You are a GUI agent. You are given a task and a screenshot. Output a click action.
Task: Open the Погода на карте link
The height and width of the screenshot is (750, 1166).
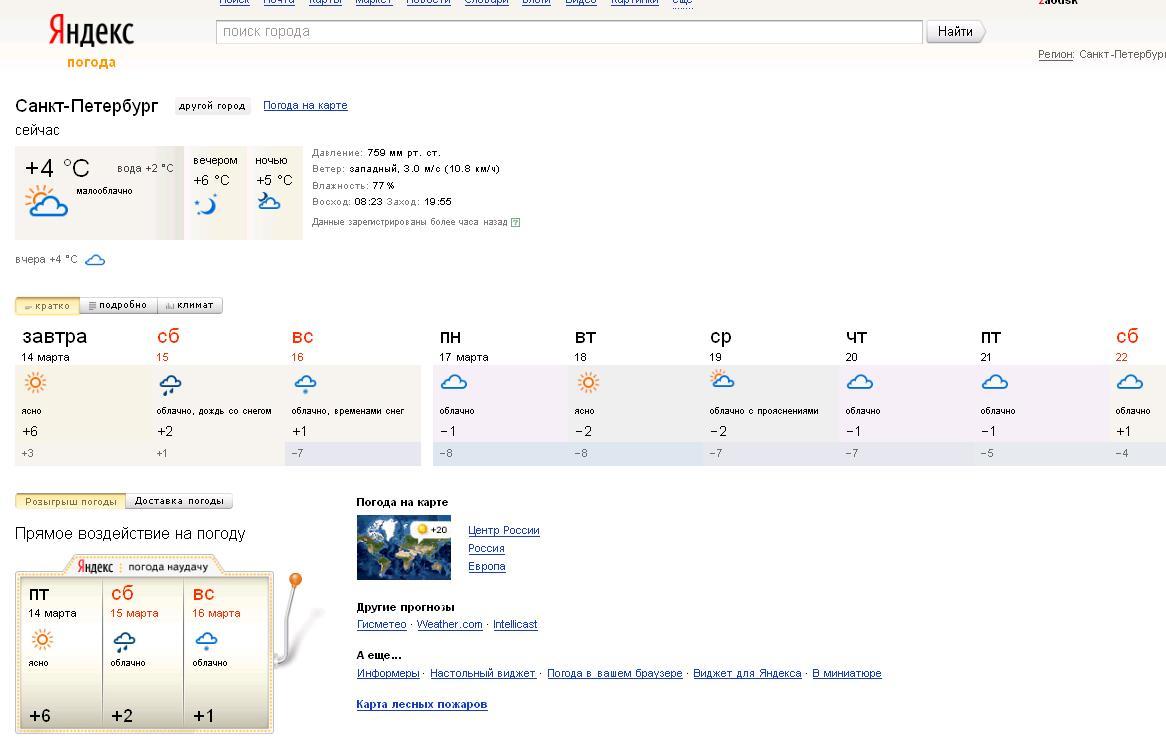[x=305, y=105]
